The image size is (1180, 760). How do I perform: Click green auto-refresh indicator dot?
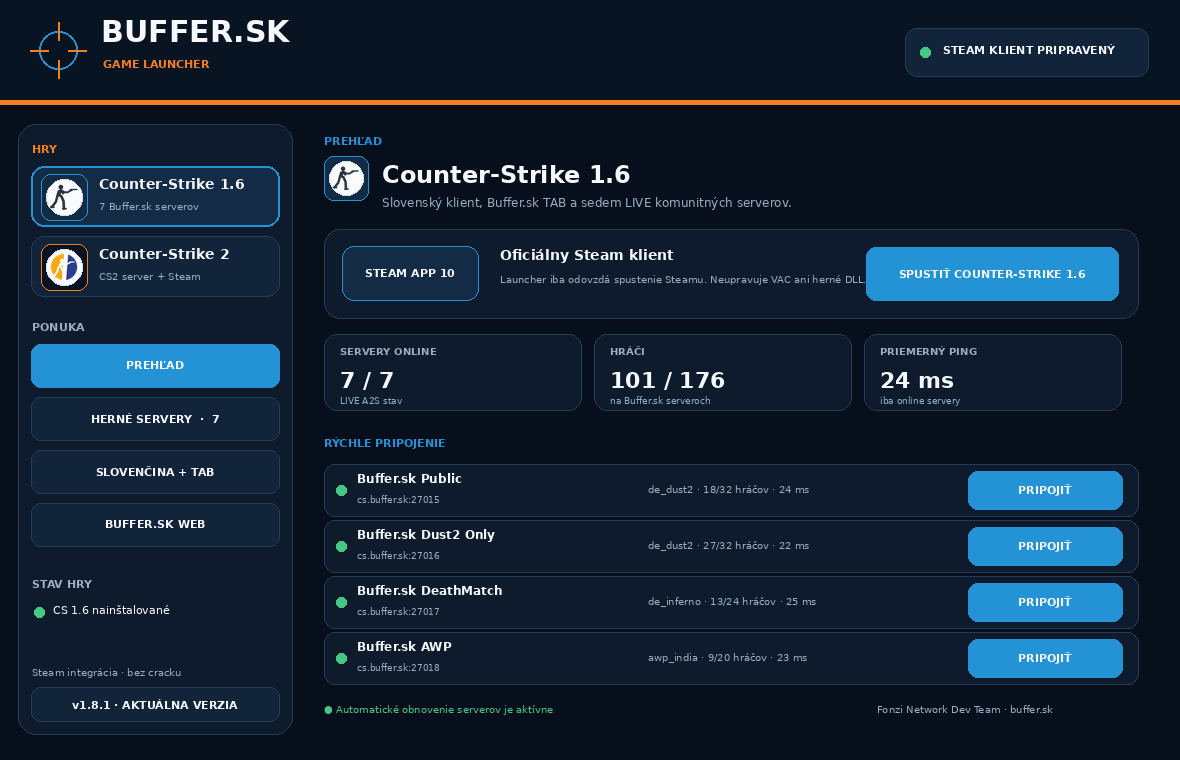328,710
